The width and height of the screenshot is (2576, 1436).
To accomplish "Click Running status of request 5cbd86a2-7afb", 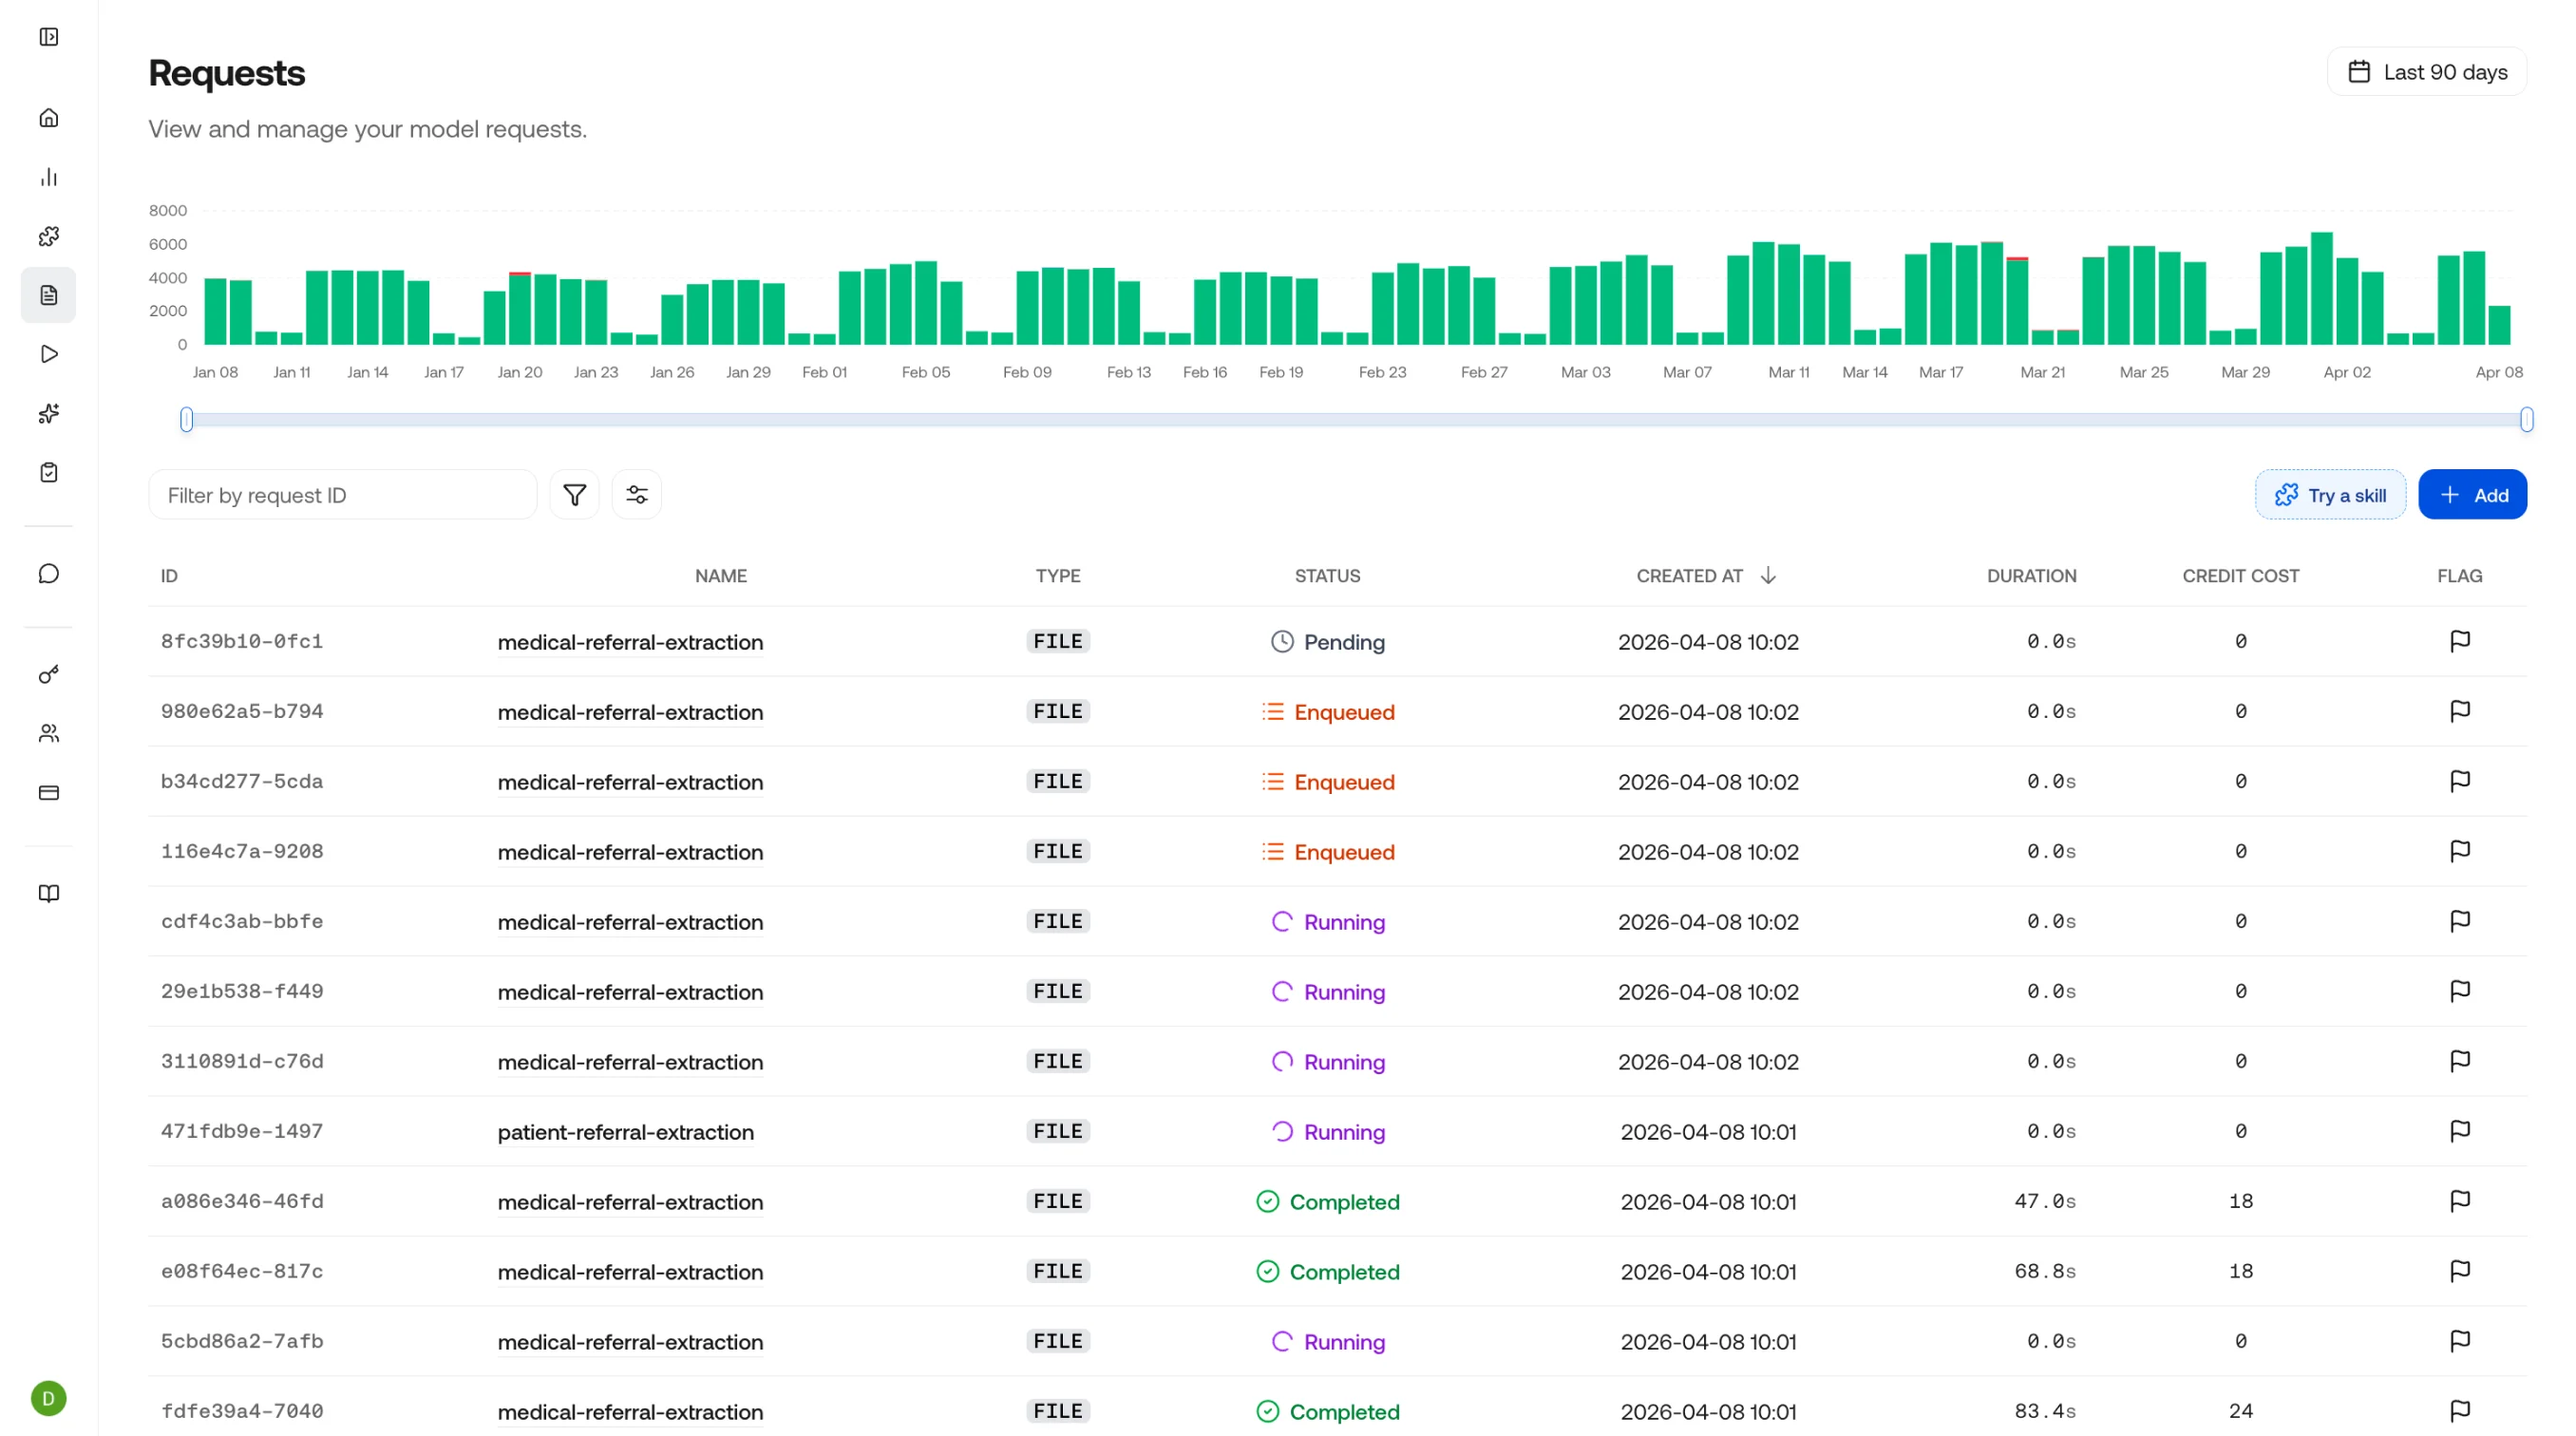I will point(1327,1342).
